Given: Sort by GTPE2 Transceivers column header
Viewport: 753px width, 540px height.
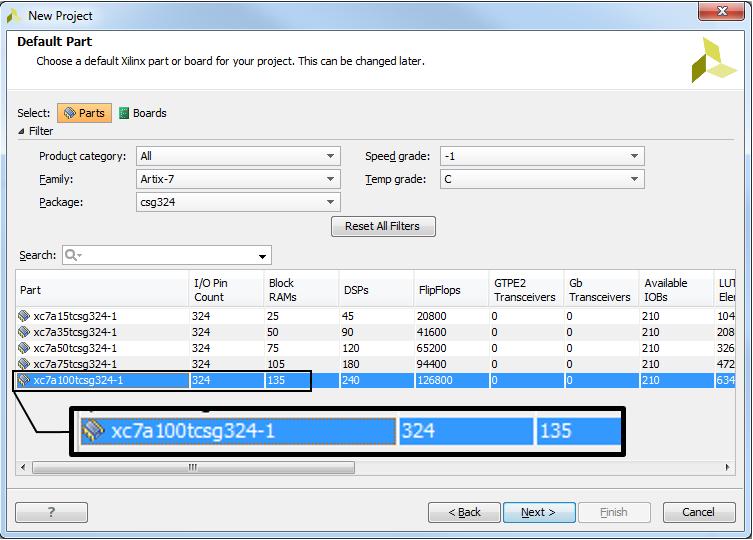Looking at the screenshot, I should coord(526,290).
